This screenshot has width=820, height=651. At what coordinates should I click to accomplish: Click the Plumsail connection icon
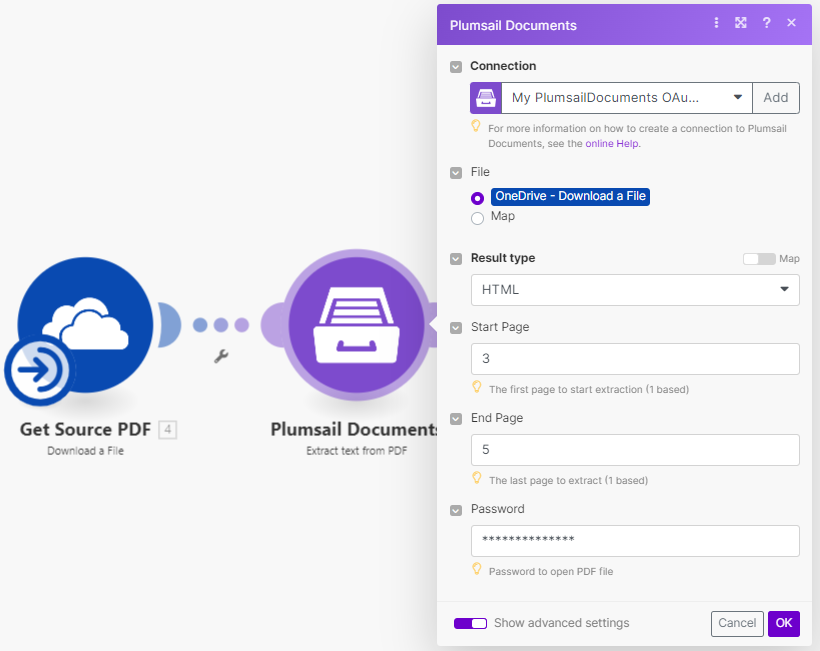pos(486,98)
